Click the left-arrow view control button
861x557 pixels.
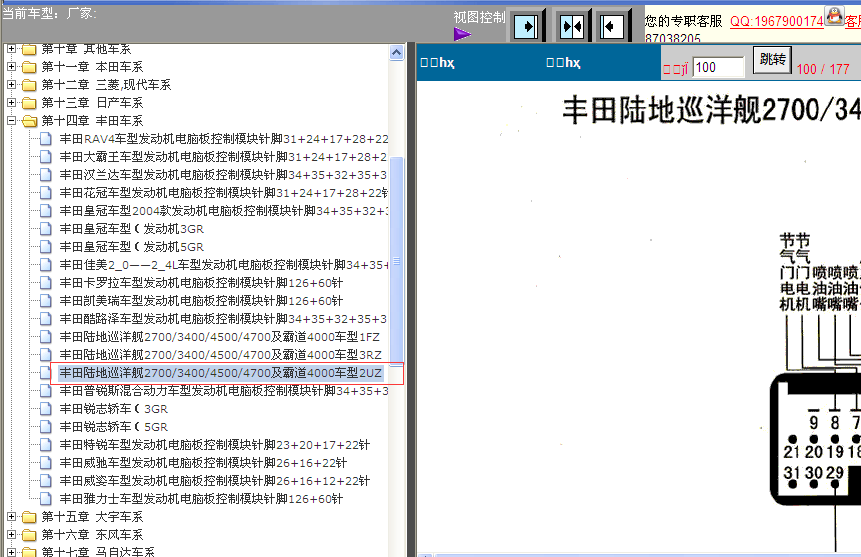point(612,26)
